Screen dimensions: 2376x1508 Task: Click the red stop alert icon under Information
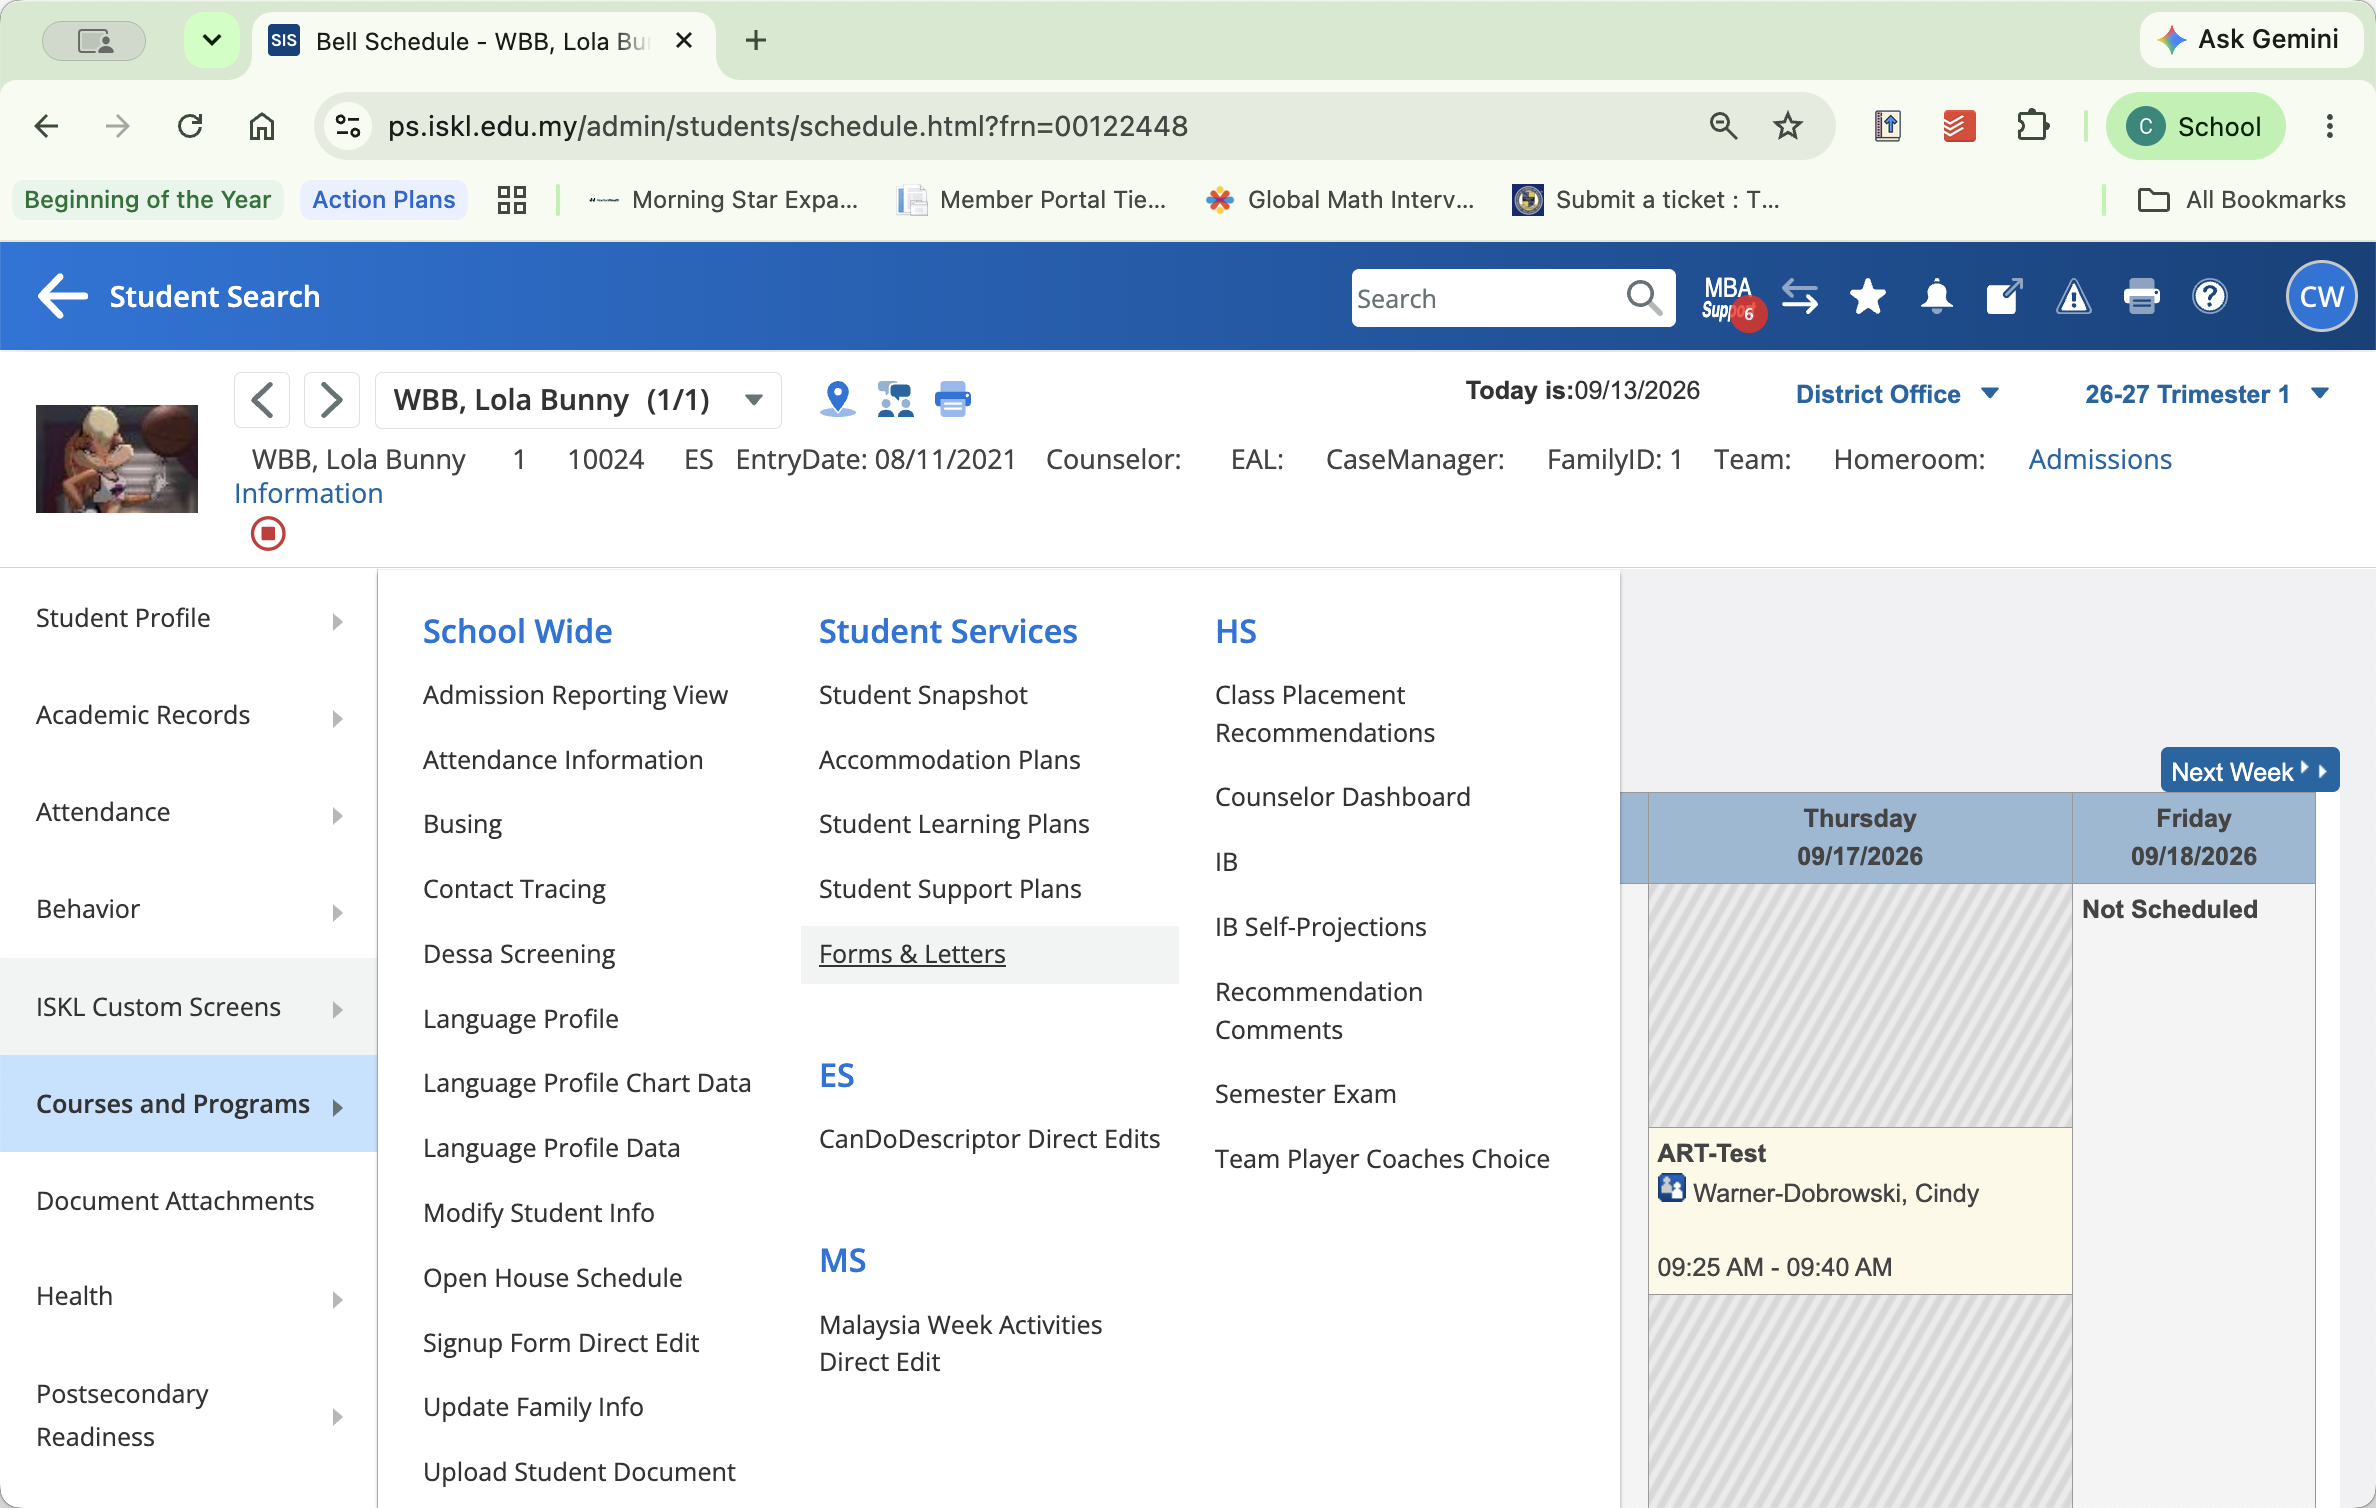pos(268,534)
